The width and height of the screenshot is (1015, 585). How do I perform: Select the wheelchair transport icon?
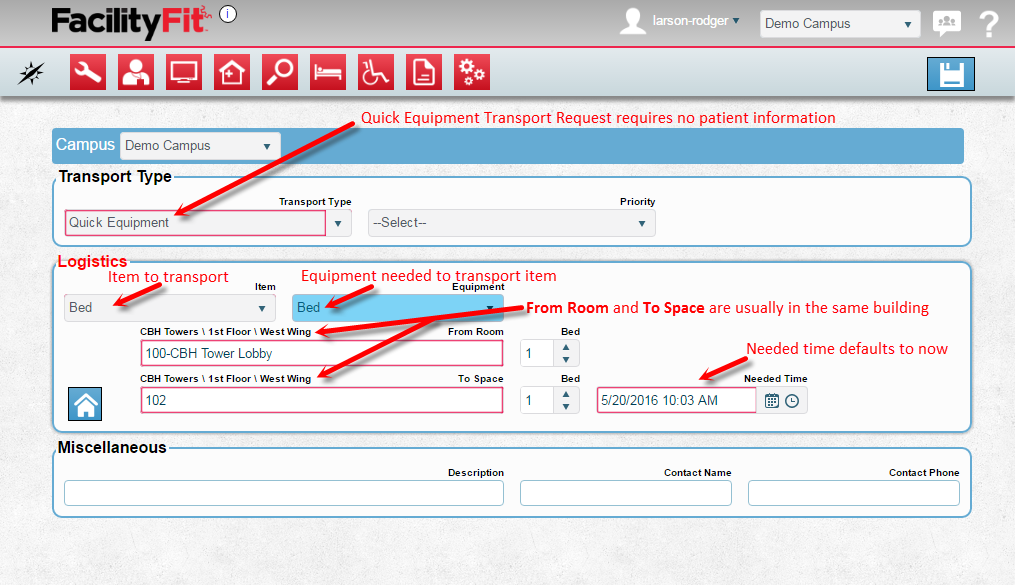(x=376, y=72)
